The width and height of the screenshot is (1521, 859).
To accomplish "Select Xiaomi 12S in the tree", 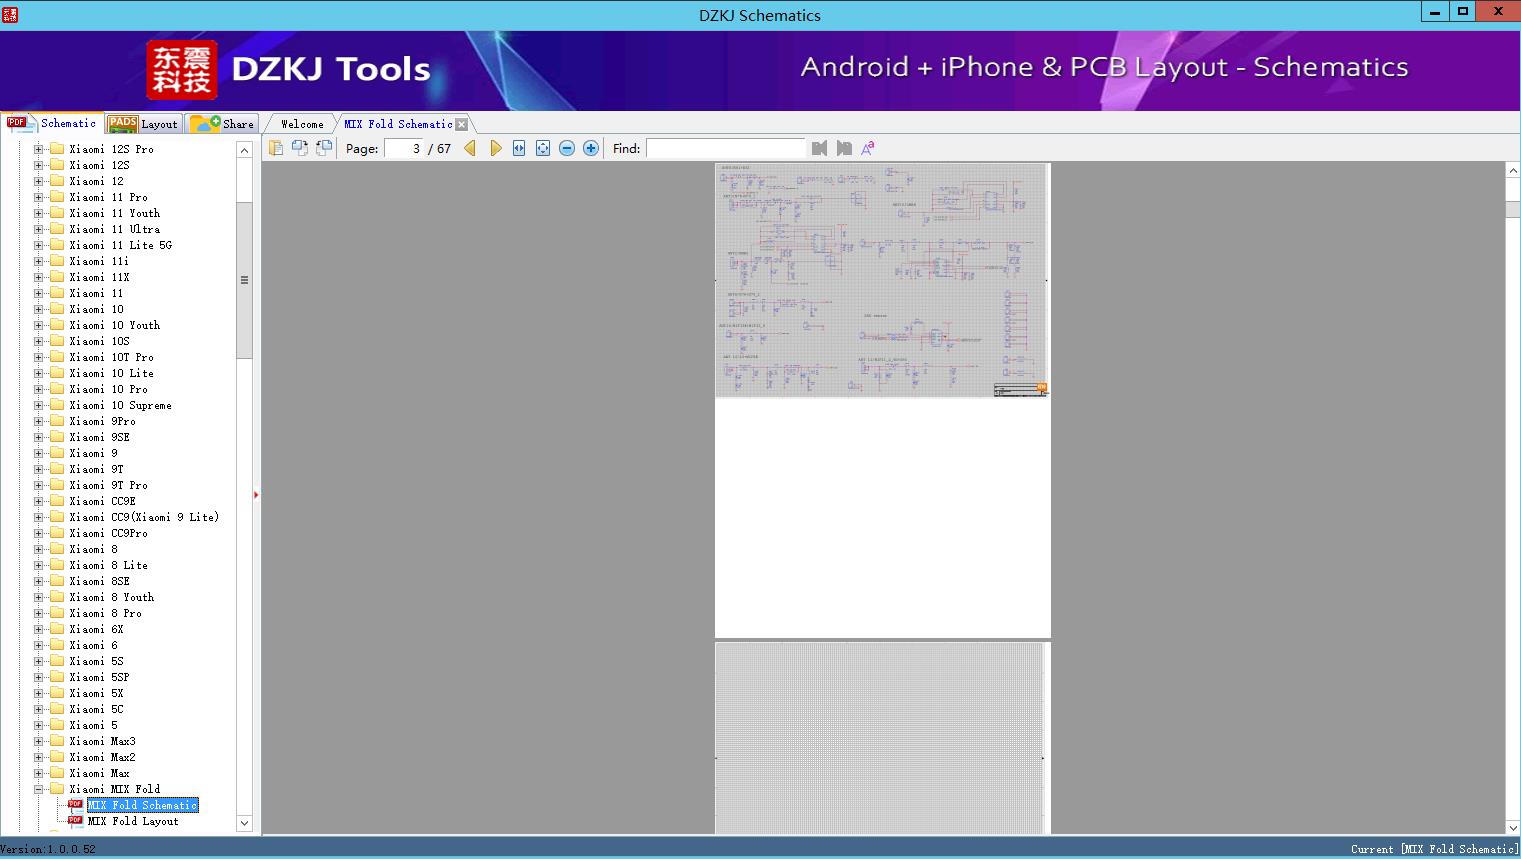I will pyautogui.click(x=99, y=165).
